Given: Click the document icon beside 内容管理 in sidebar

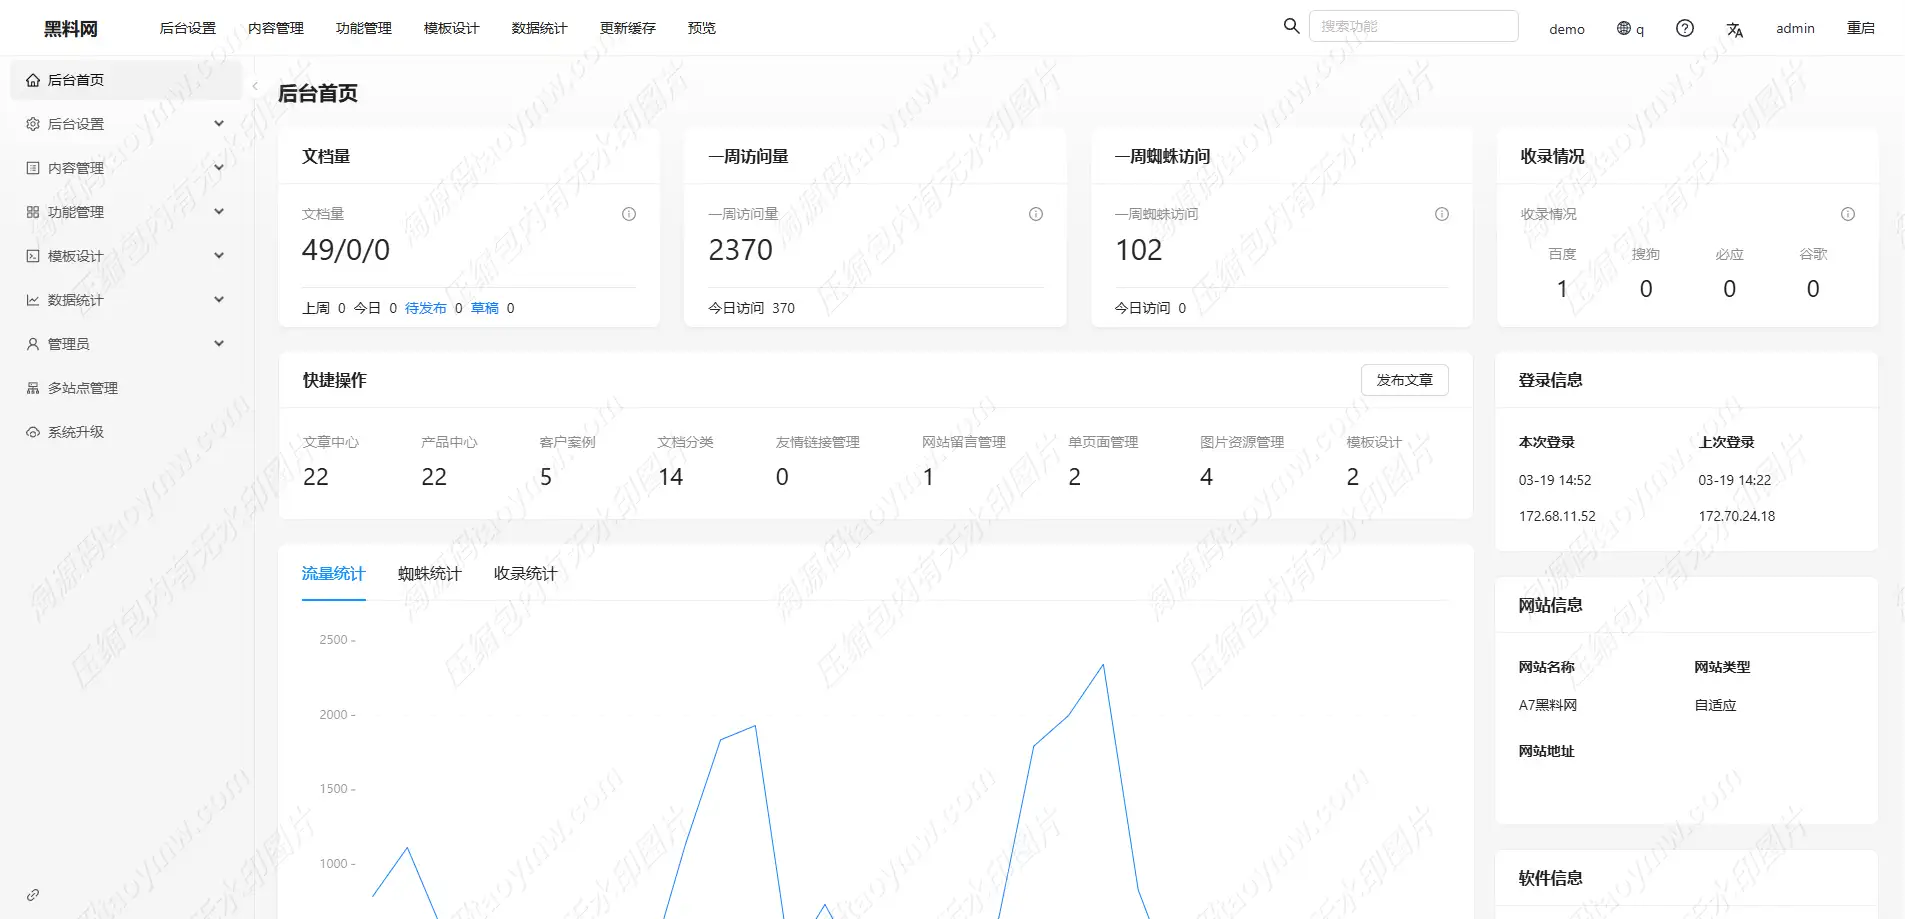Looking at the screenshot, I should (33, 168).
